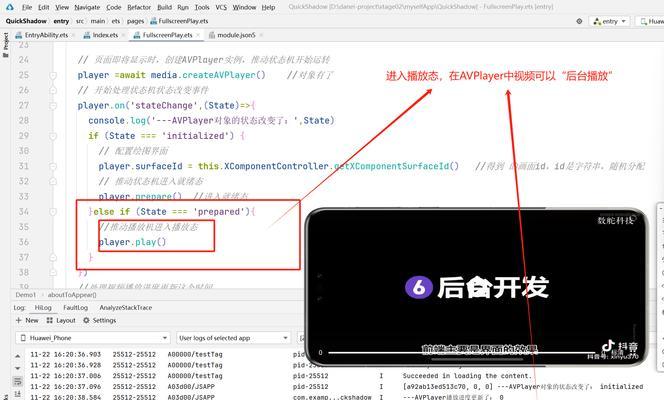Toggle fold marker at line 32
The width and height of the screenshot is (664, 400).
click(53, 182)
